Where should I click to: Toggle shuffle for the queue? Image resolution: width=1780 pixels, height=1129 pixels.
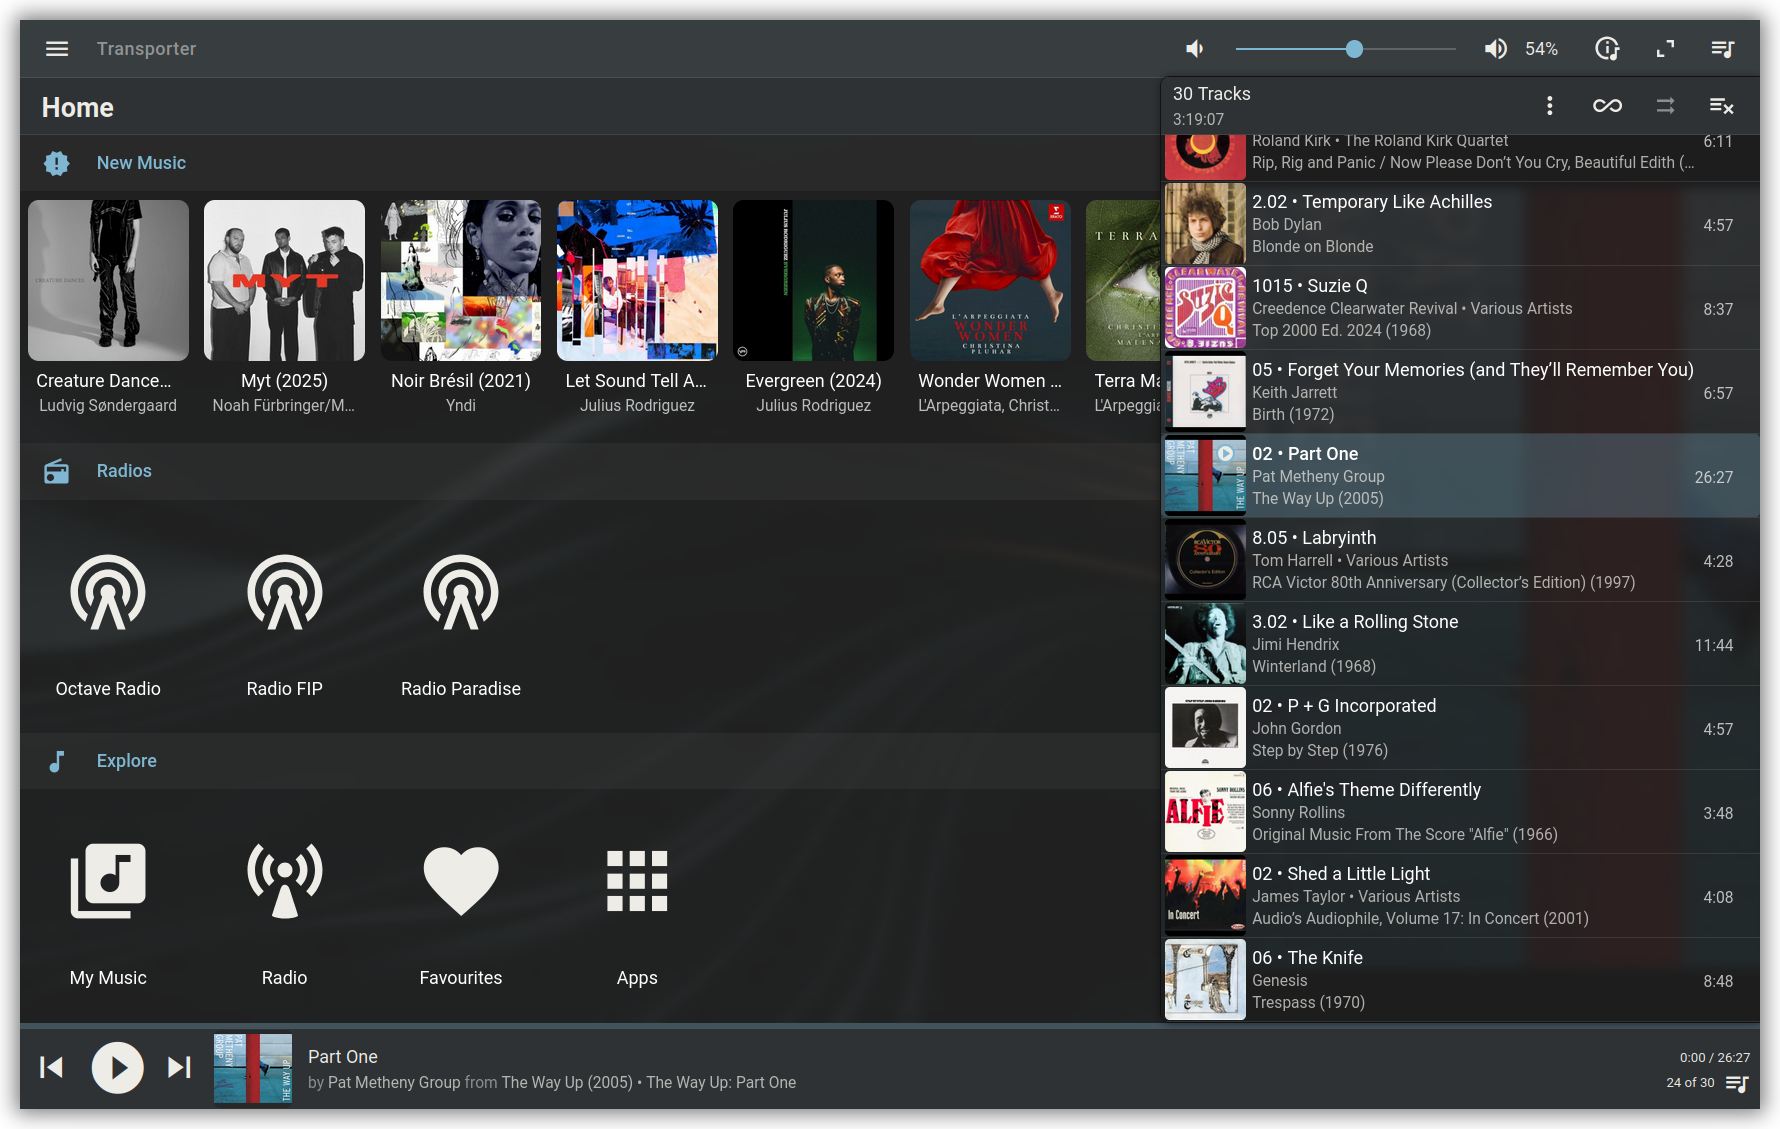pos(1665,106)
